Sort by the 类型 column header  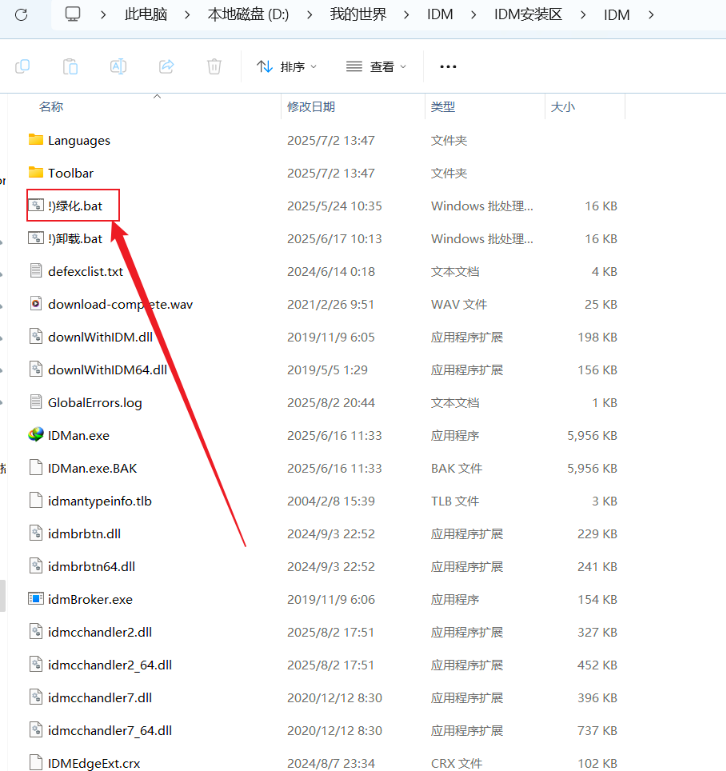(443, 107)
